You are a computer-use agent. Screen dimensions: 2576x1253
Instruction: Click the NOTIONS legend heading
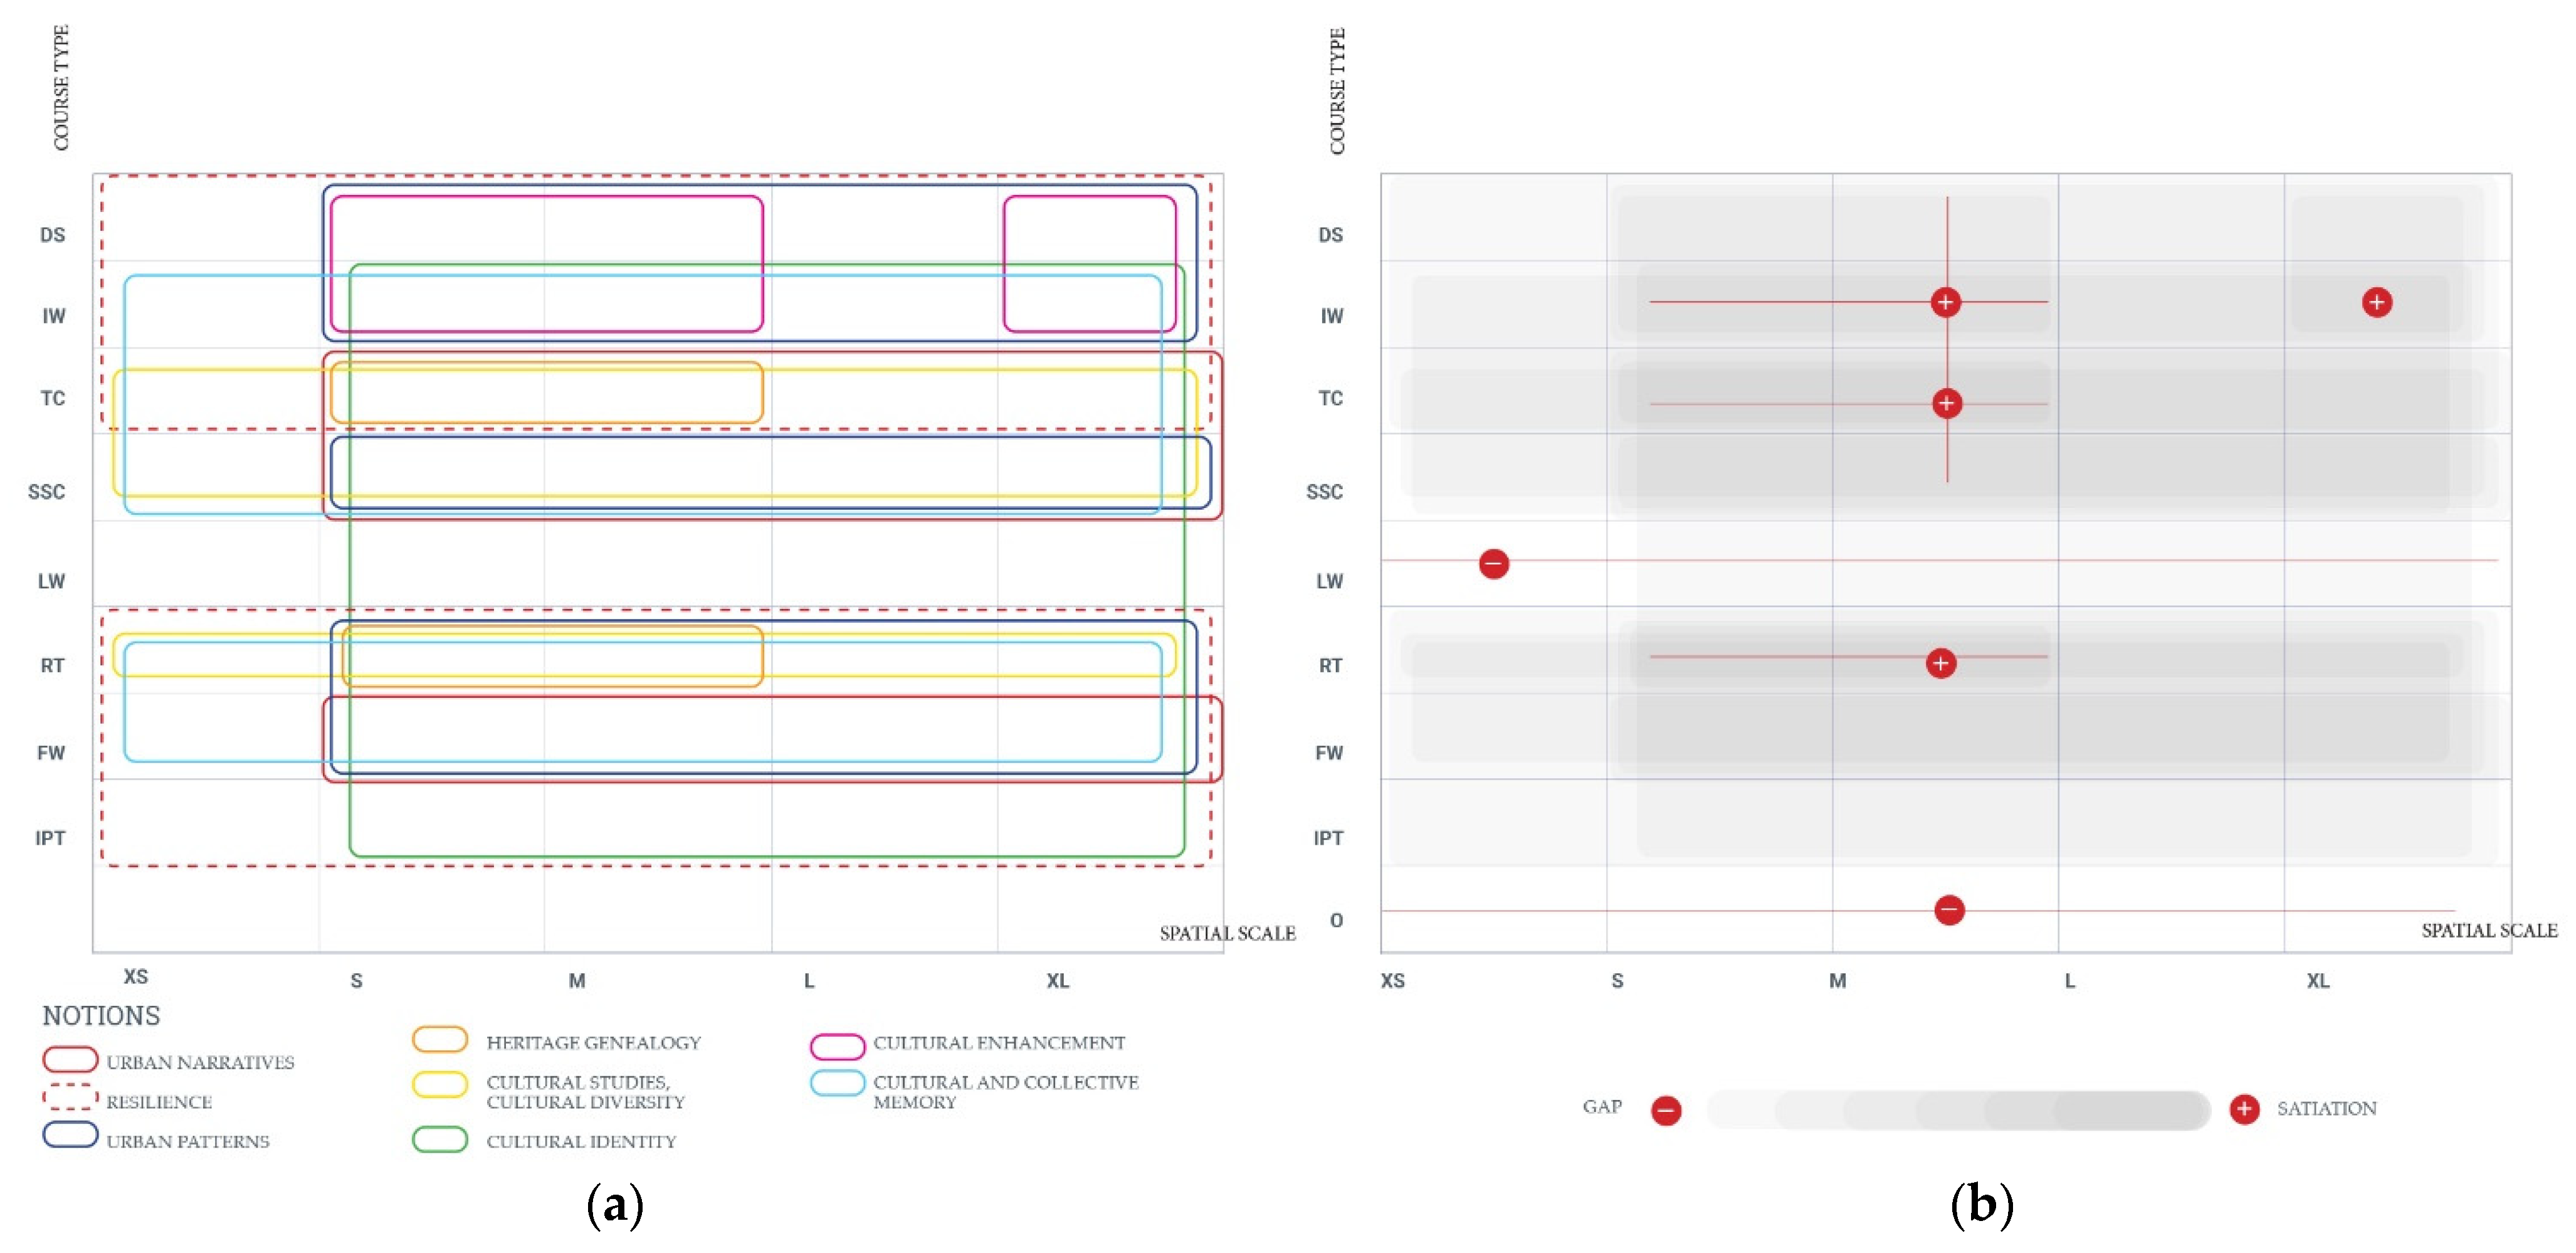(x=101, y=1016)
